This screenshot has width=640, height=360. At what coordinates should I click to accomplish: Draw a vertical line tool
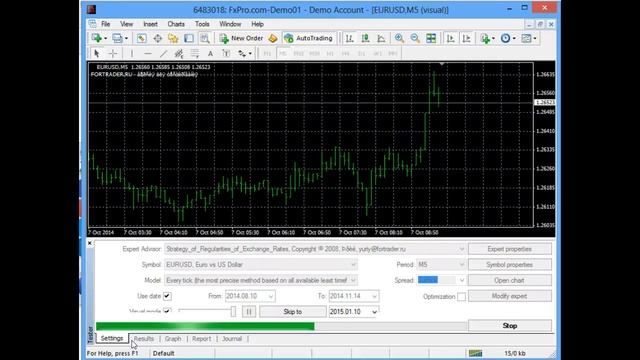(x=132, y=53)
